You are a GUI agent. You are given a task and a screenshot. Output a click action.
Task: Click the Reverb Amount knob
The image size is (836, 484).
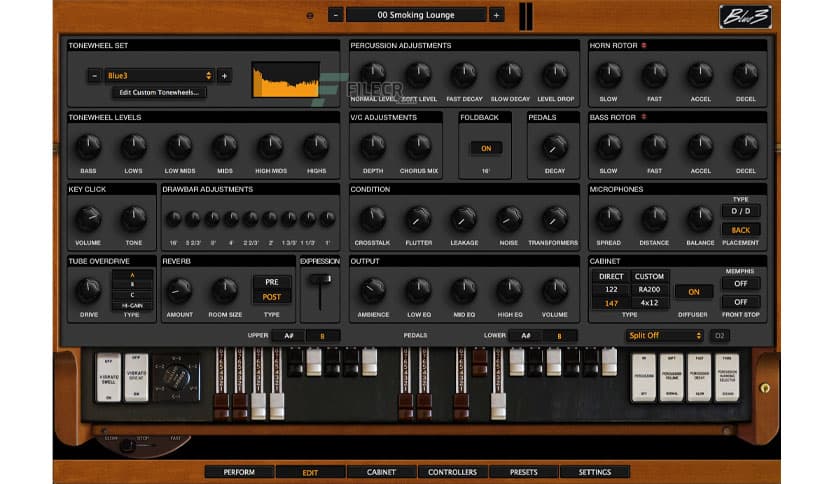[x=179, y=291]
